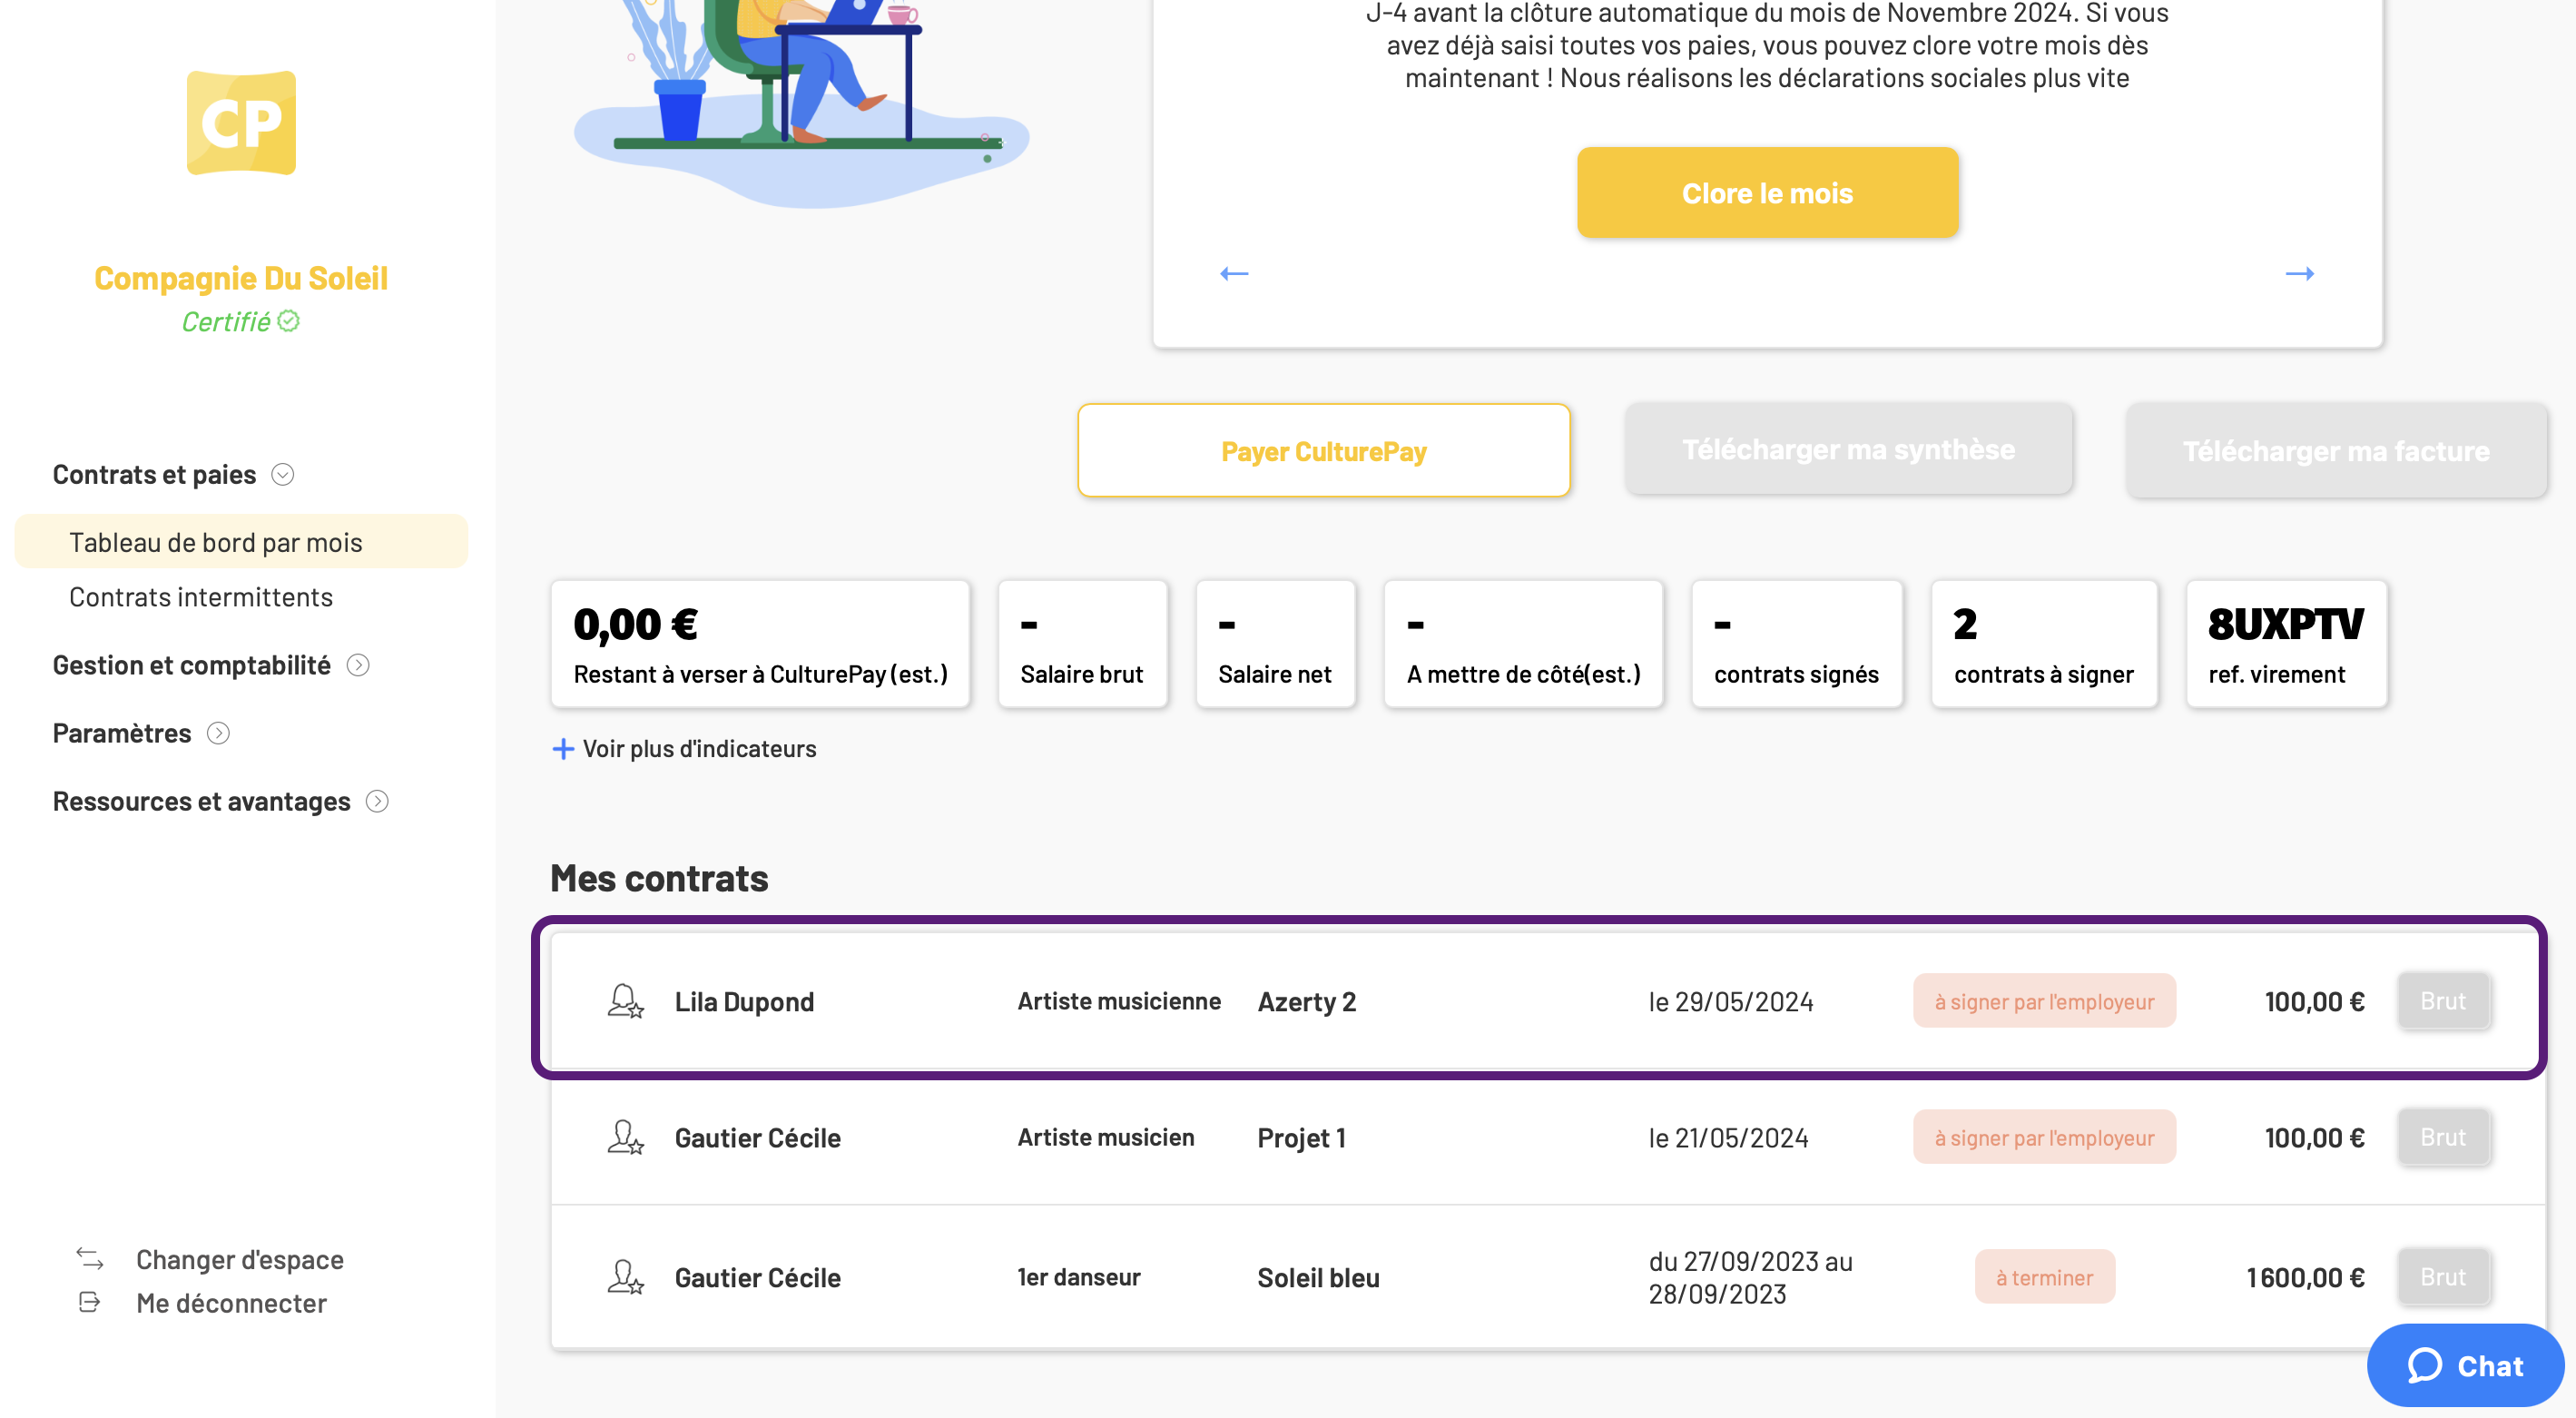This screenshot has width=2576, height=1418.
Task: Click the CP CulturePay logo
Action: tap(241, 122)
